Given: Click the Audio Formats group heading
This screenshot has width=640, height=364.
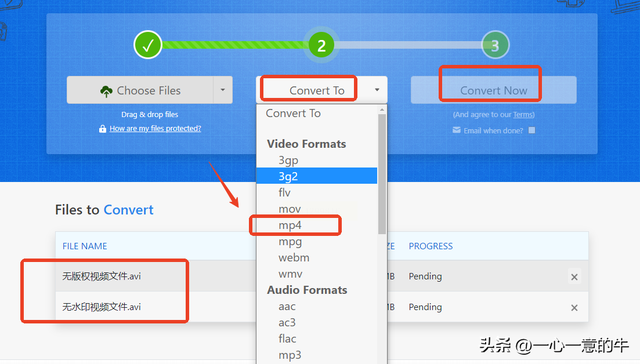Looking at the screenshot, I should pos(307,290).
